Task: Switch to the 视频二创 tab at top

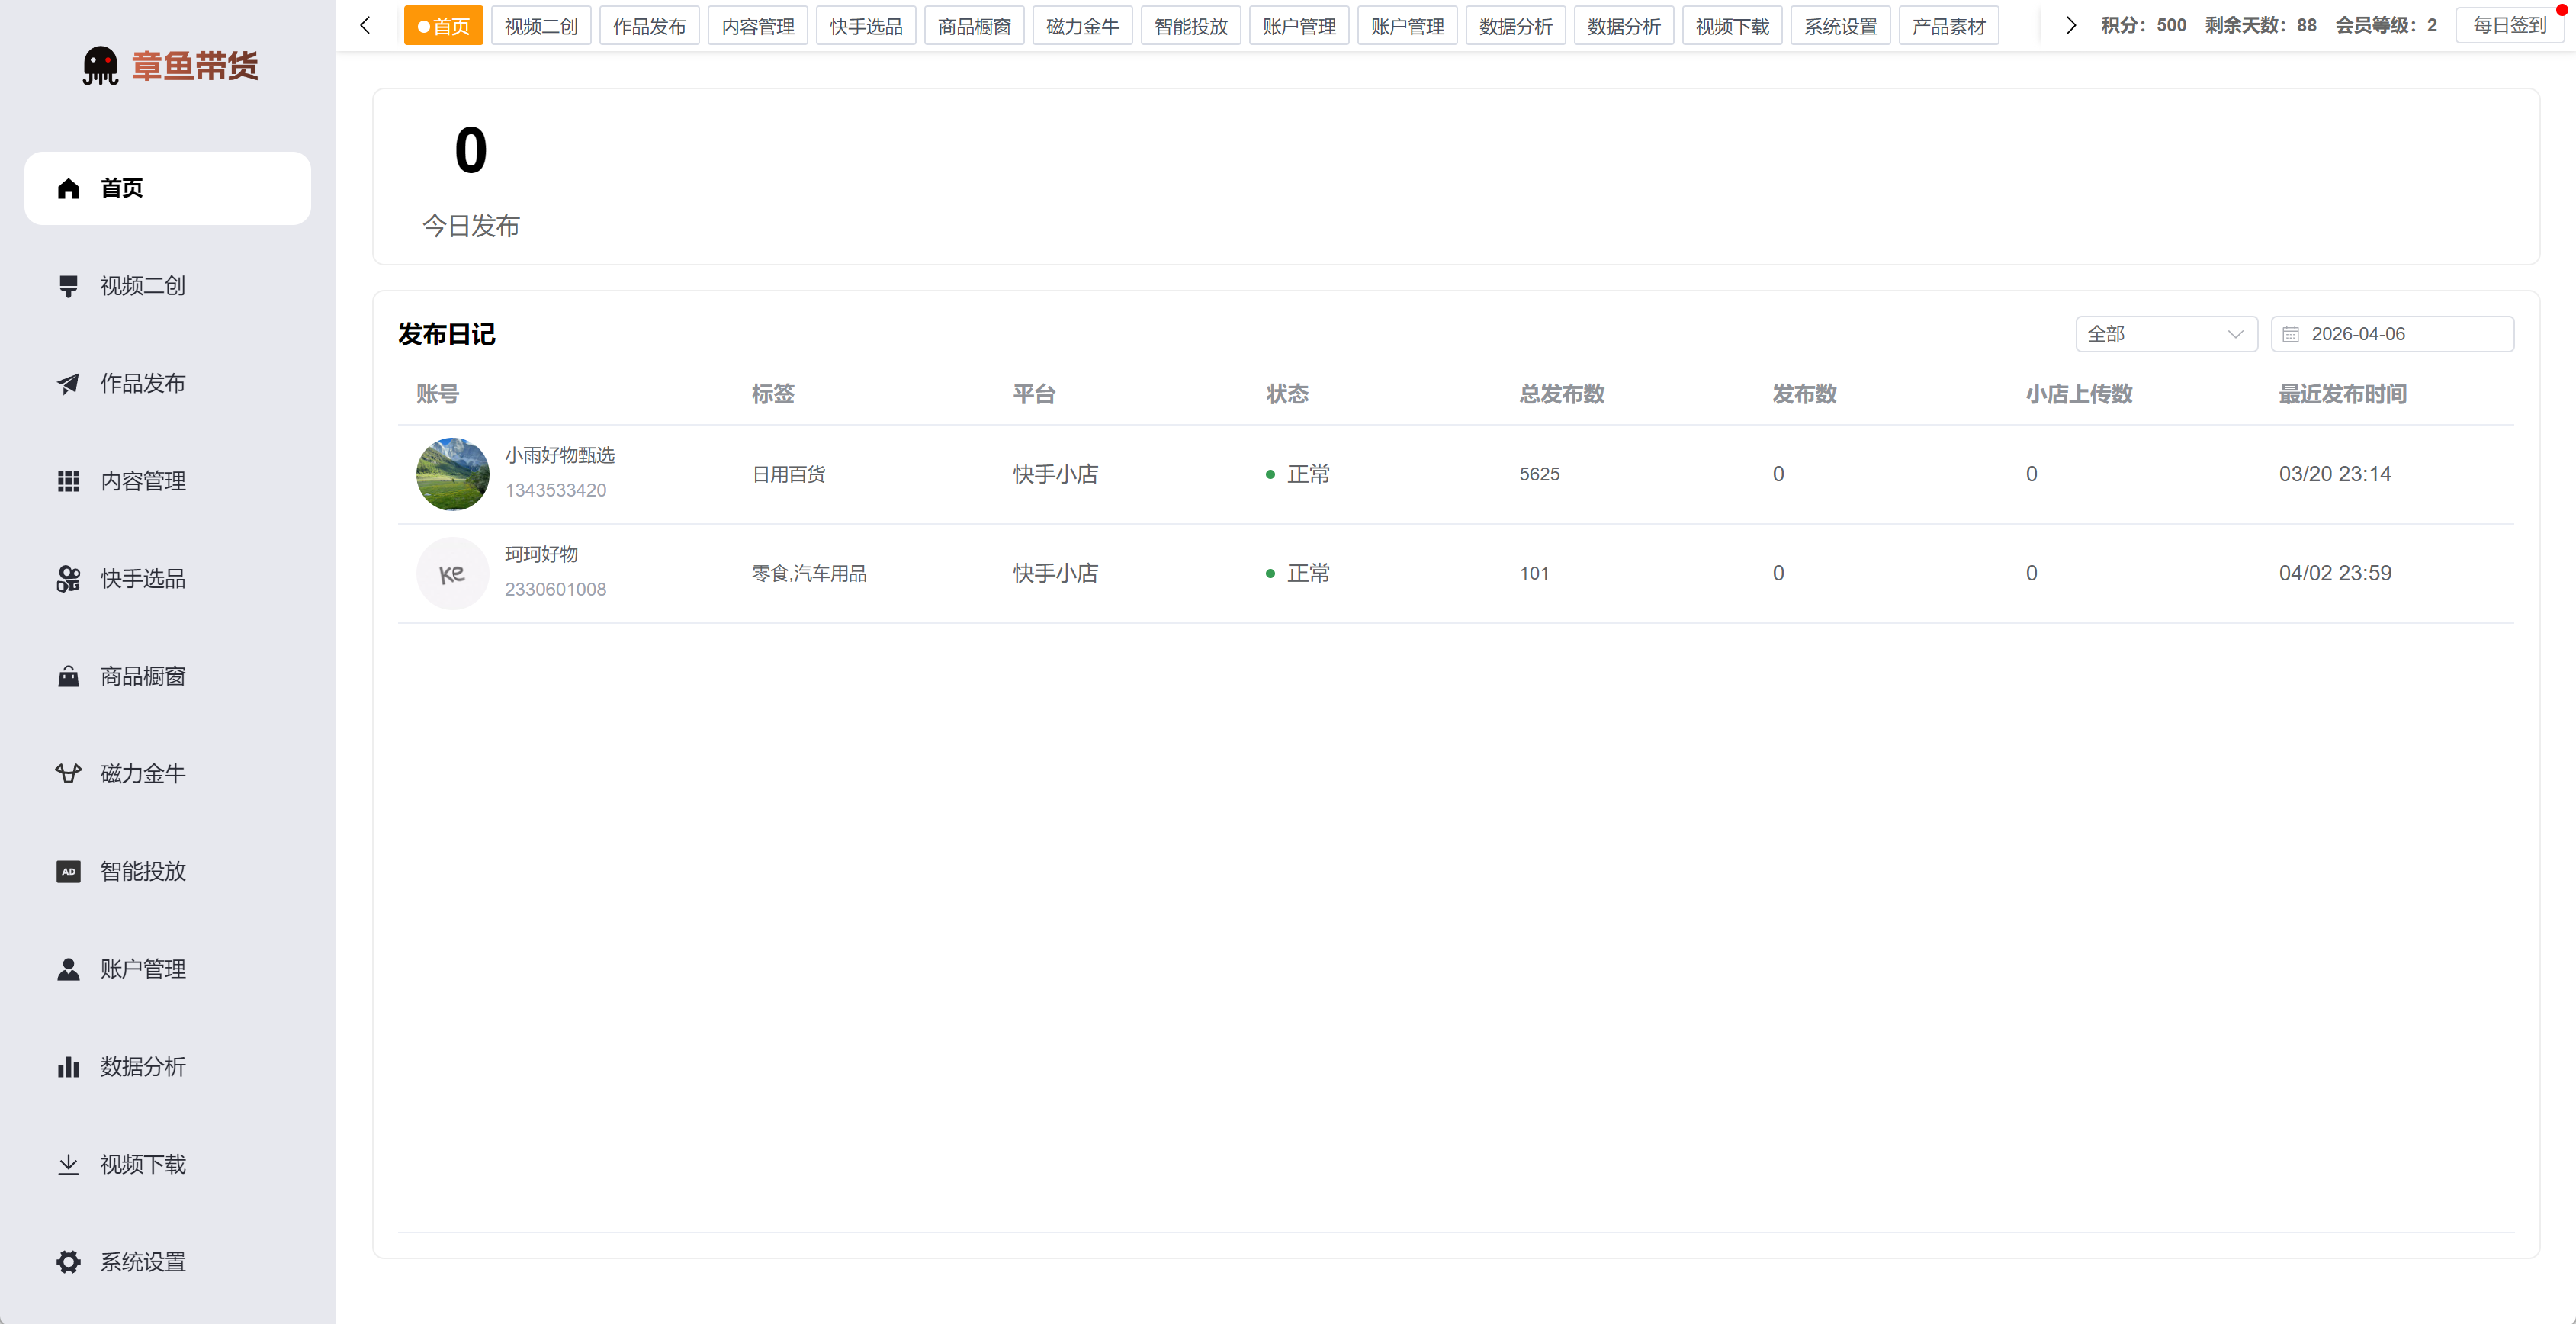Action: (x=541, y=26)
